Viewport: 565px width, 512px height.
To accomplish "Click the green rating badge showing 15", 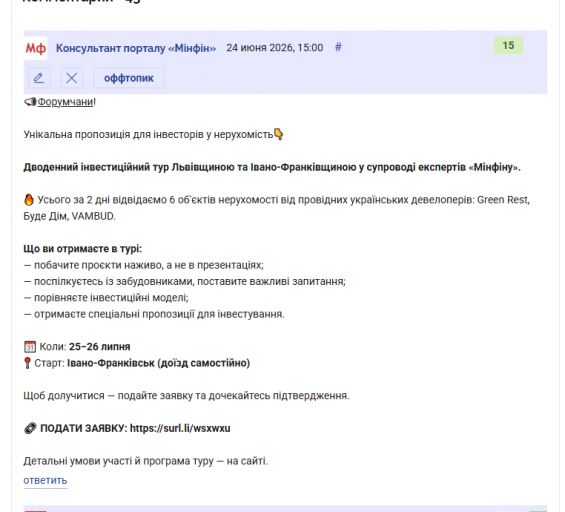I will pos(508,45).
